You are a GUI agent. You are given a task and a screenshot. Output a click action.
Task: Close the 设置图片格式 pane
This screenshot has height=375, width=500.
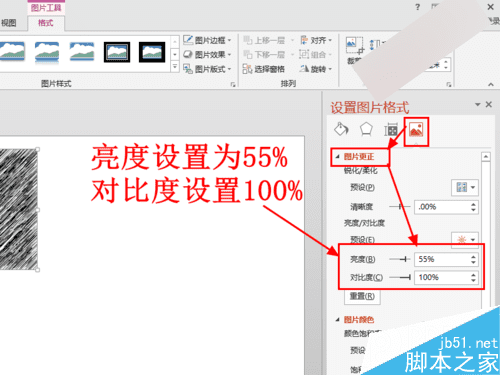tap(489, 104)
